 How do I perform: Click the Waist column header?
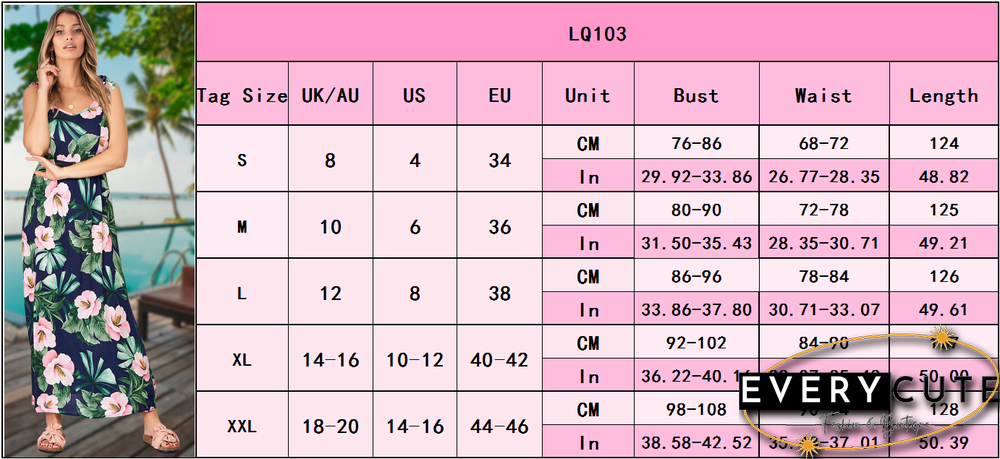(x=823, y=96)
